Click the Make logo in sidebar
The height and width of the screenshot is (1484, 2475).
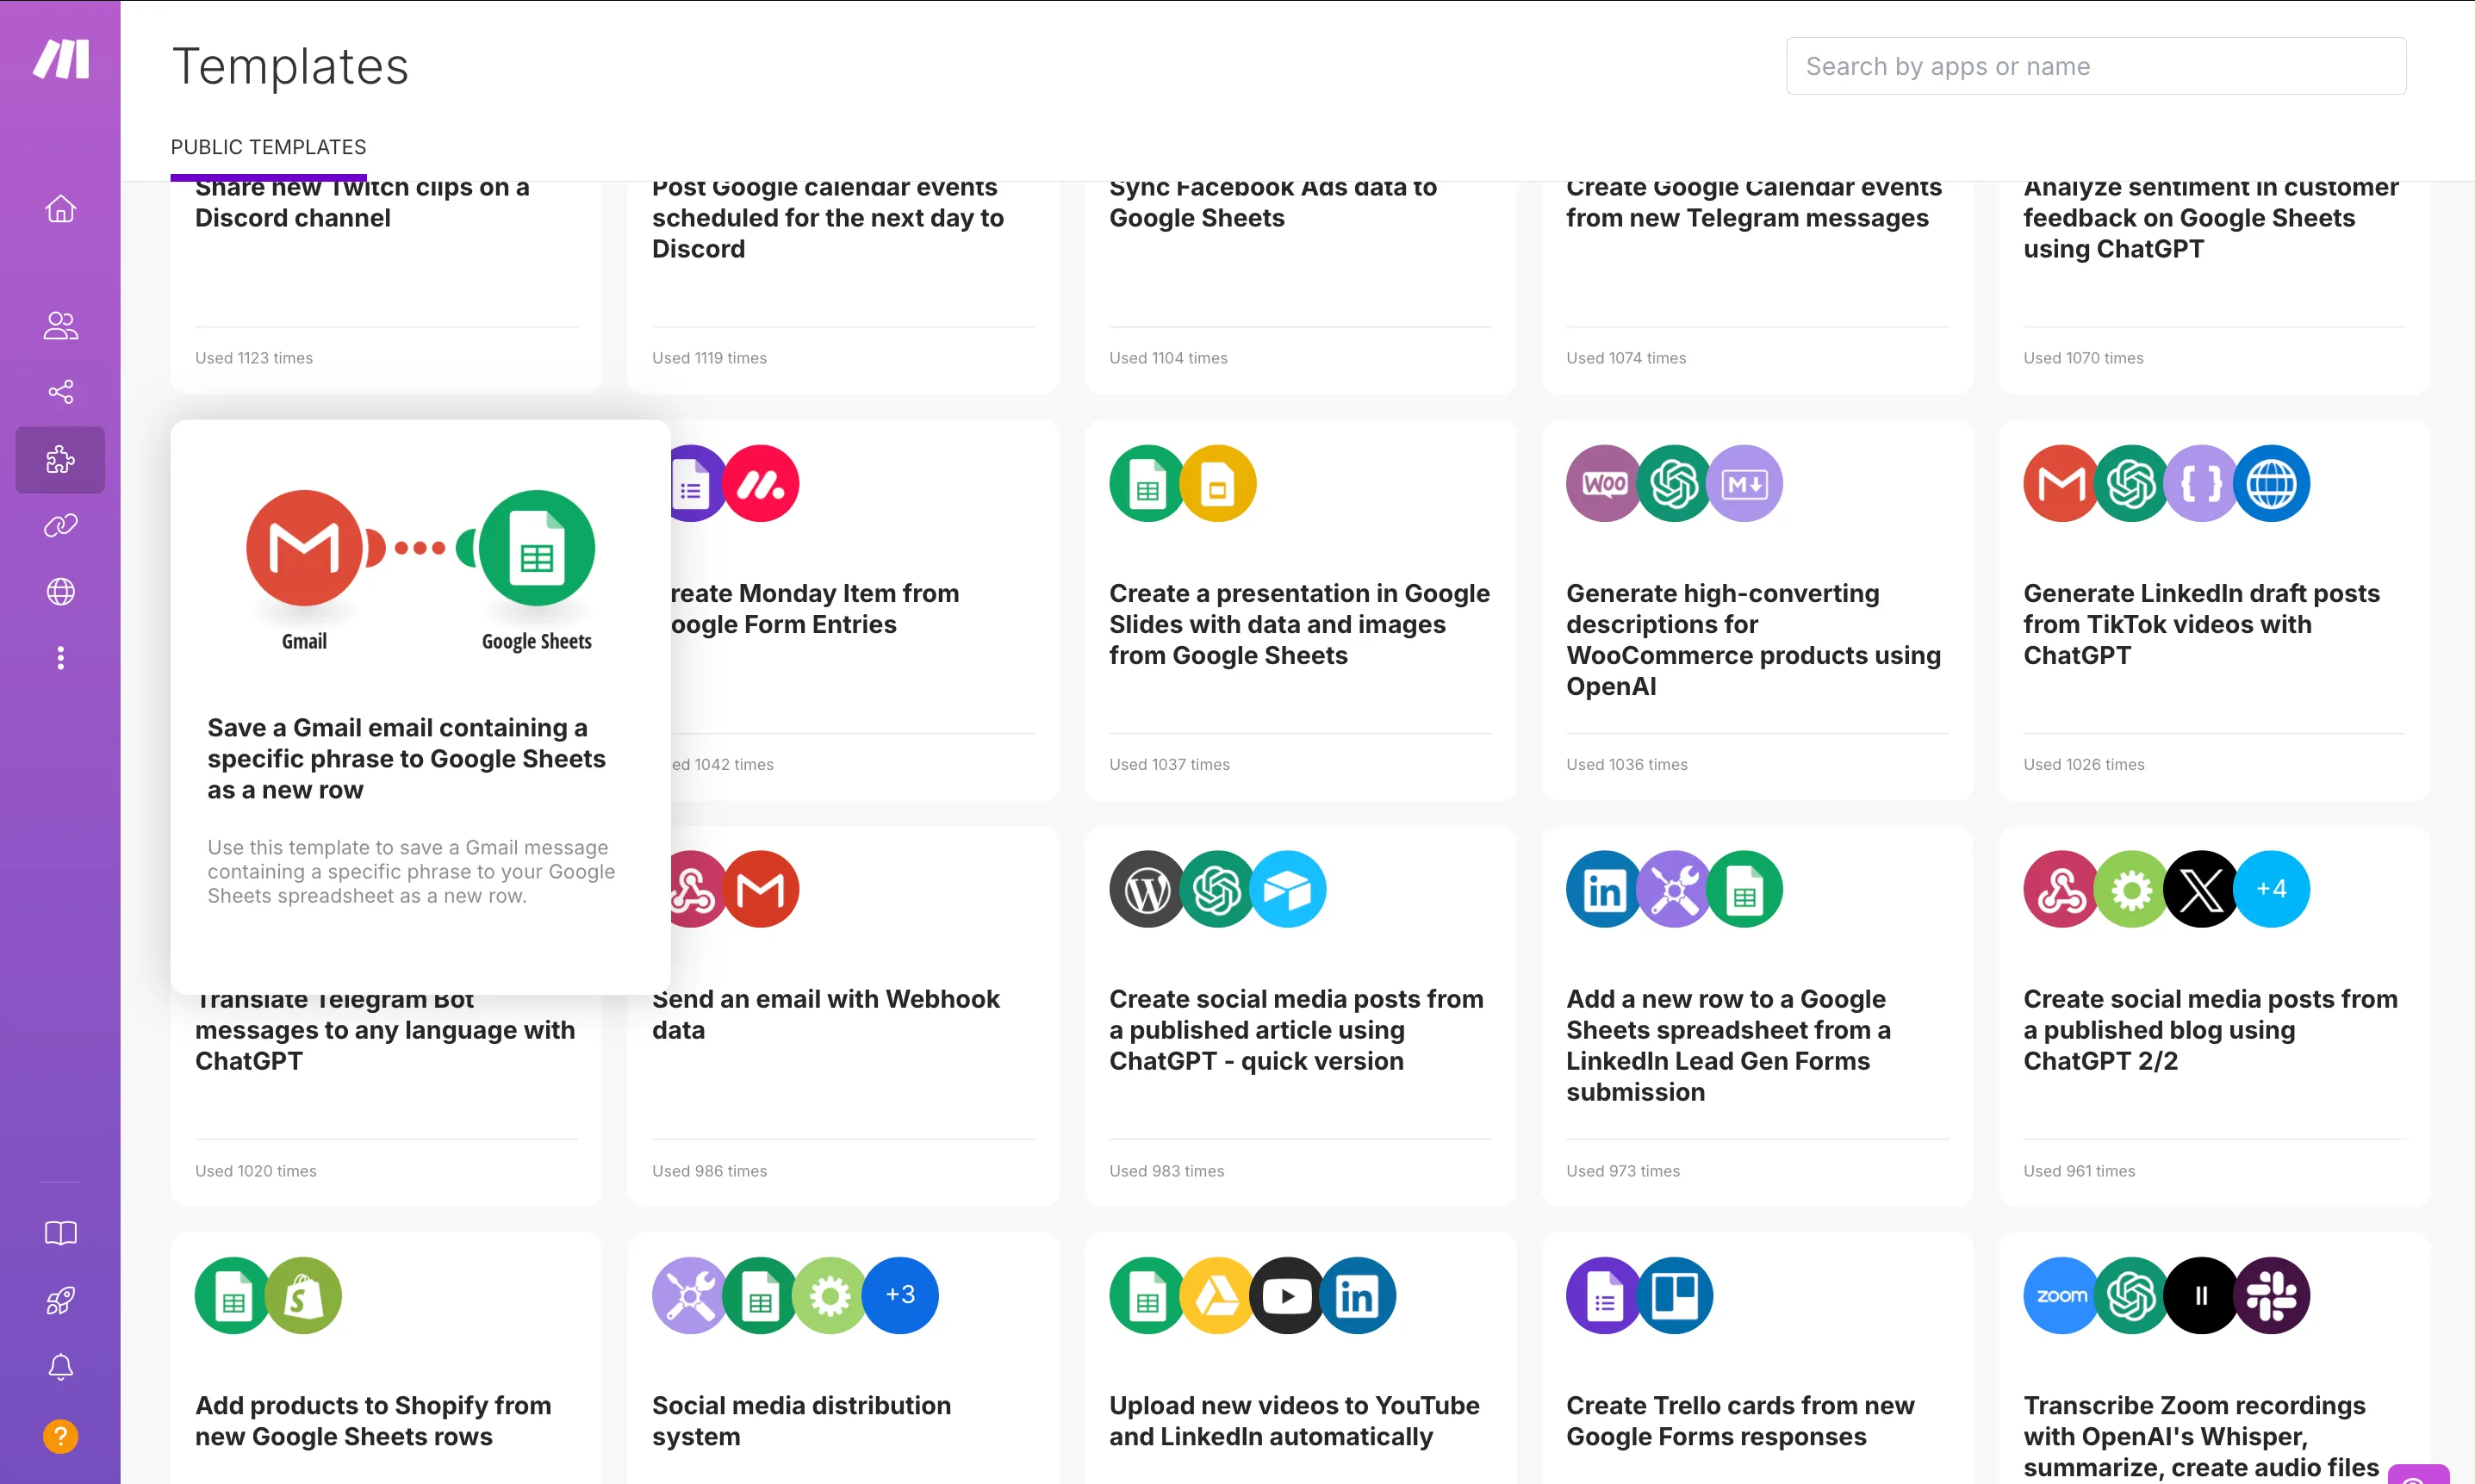click(61, 59)
